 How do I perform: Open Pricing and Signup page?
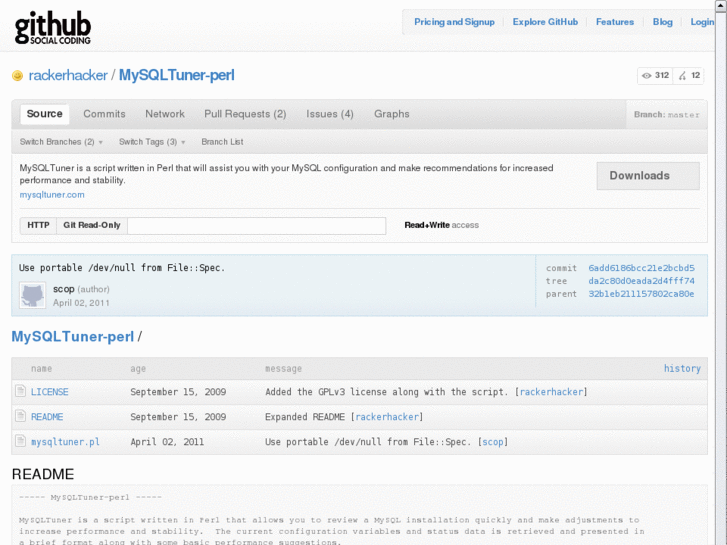tap(454, 22)
